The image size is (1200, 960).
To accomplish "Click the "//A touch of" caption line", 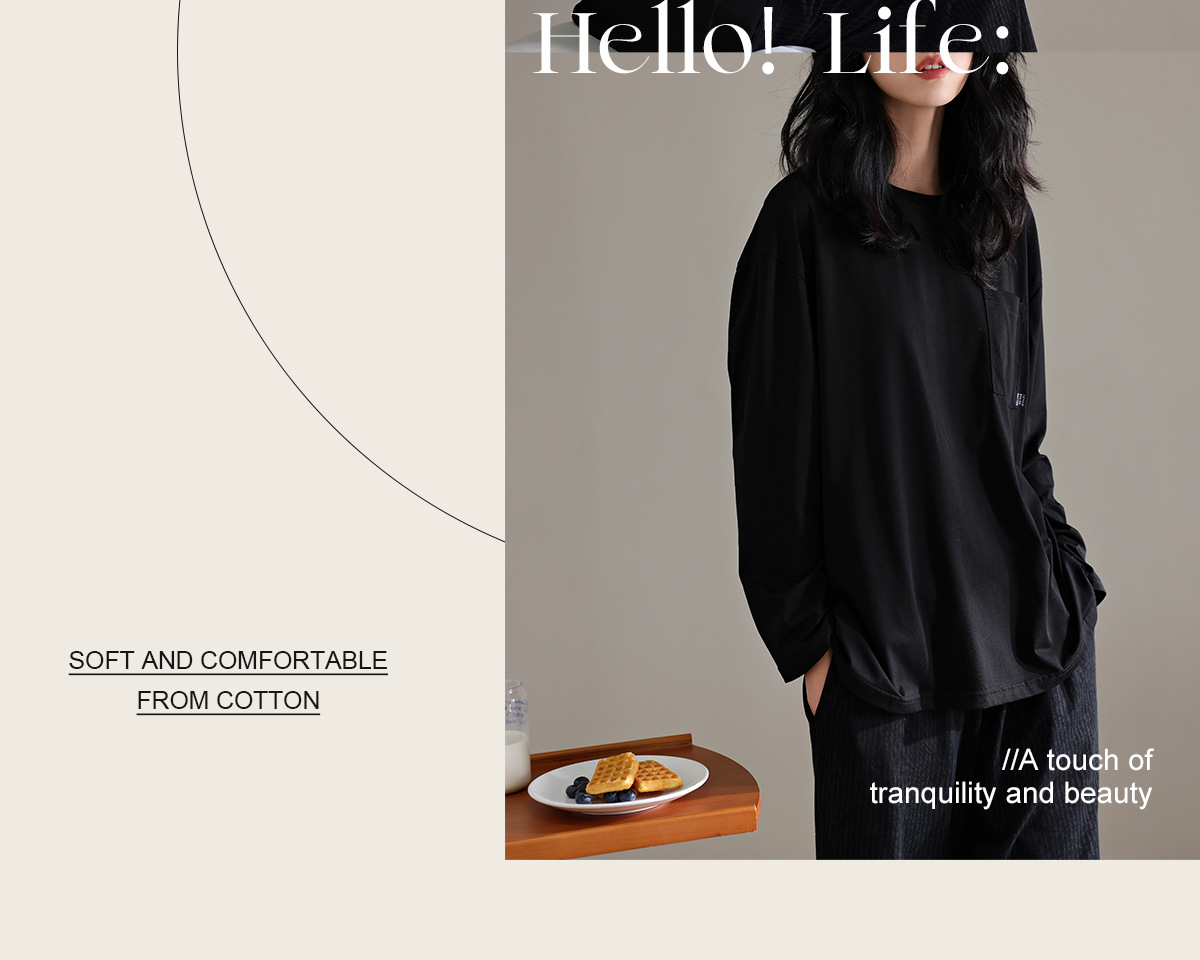I will (x=1077, y=760).
